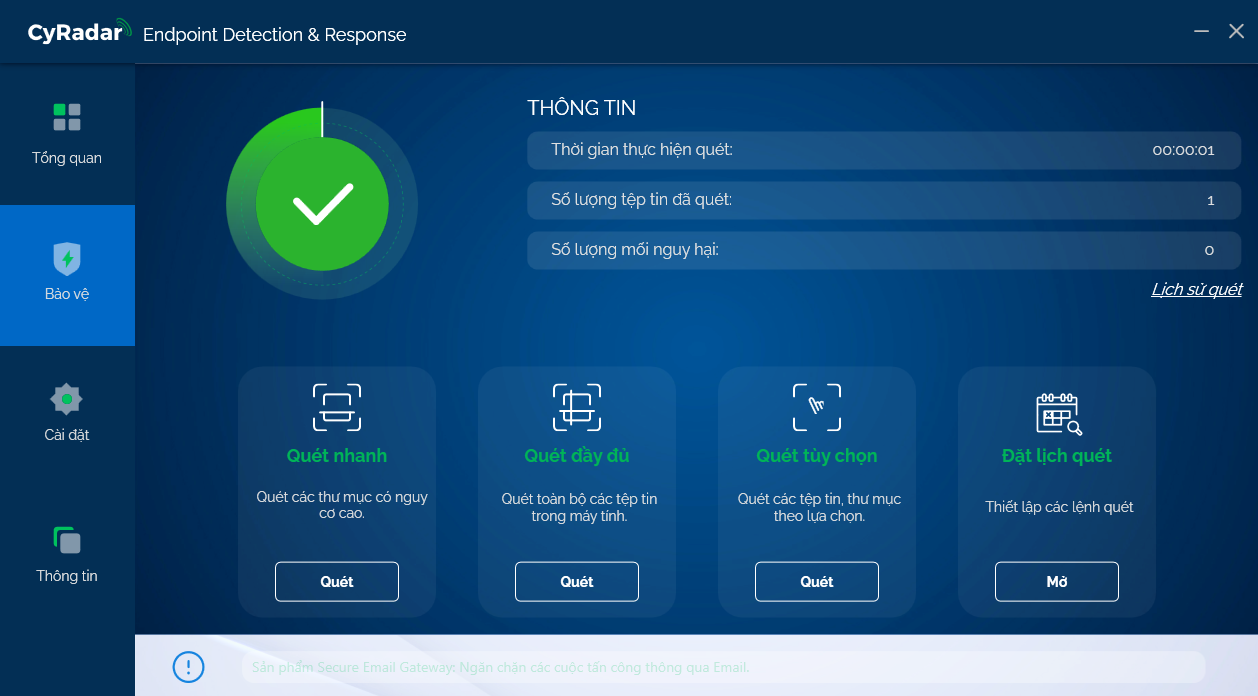This screenshot has height=696, width=1258.
Task: Select the Bảo vệ shield icon
Action: 67,257
